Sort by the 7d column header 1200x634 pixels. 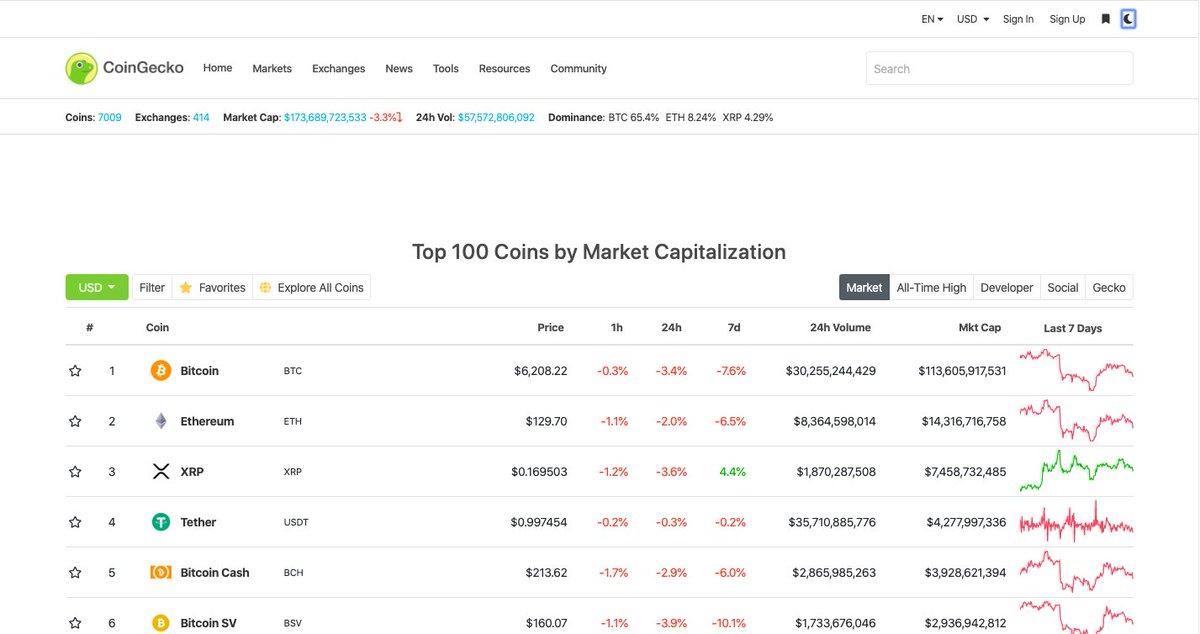coord(734,328)
